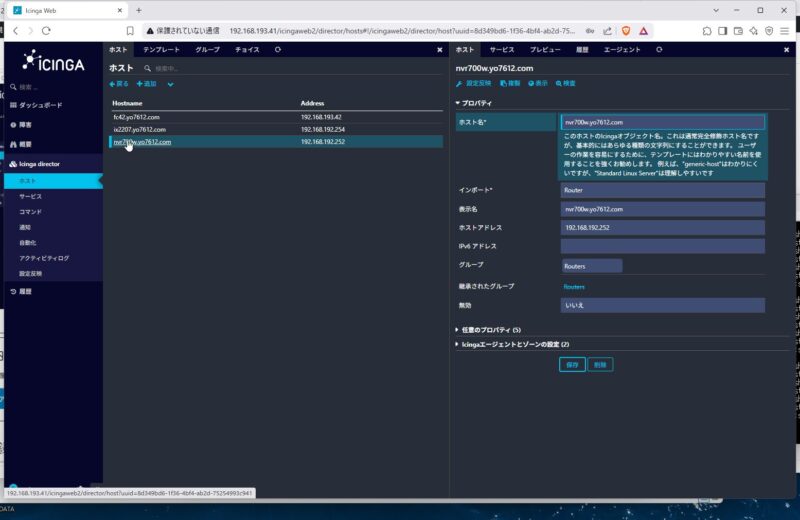
Task: Click the 検査 inspect action link
Action: [565, 83]
